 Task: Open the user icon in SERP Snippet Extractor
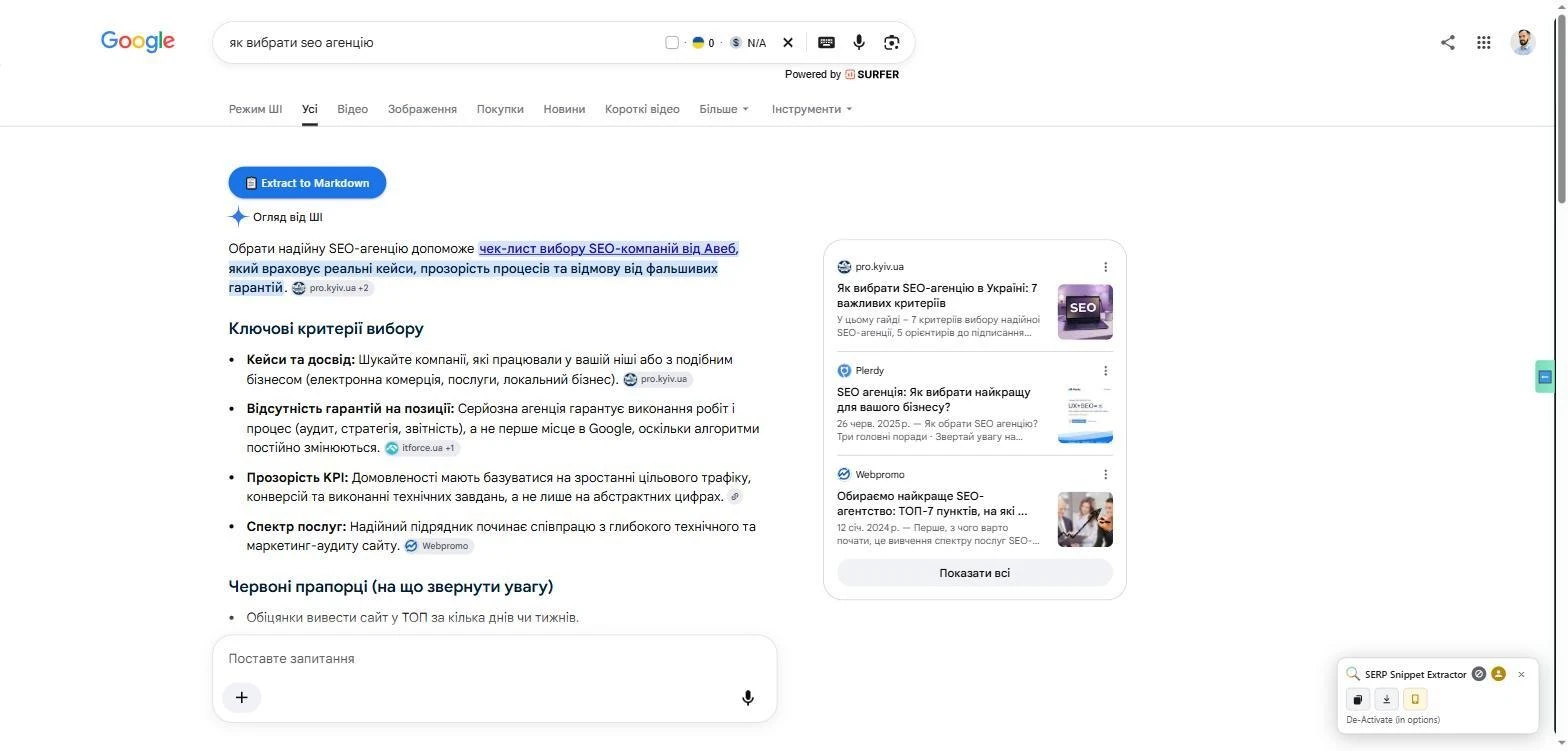pos(1498,674)
